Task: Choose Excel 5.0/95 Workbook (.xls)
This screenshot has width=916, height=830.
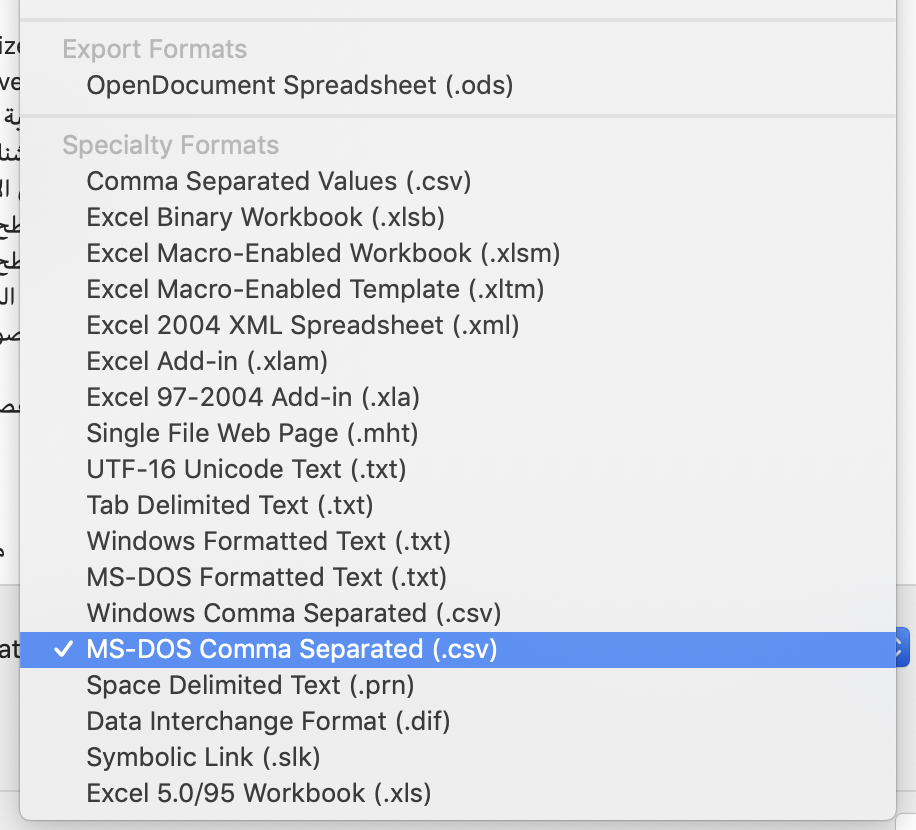Action: pos(259,793)
